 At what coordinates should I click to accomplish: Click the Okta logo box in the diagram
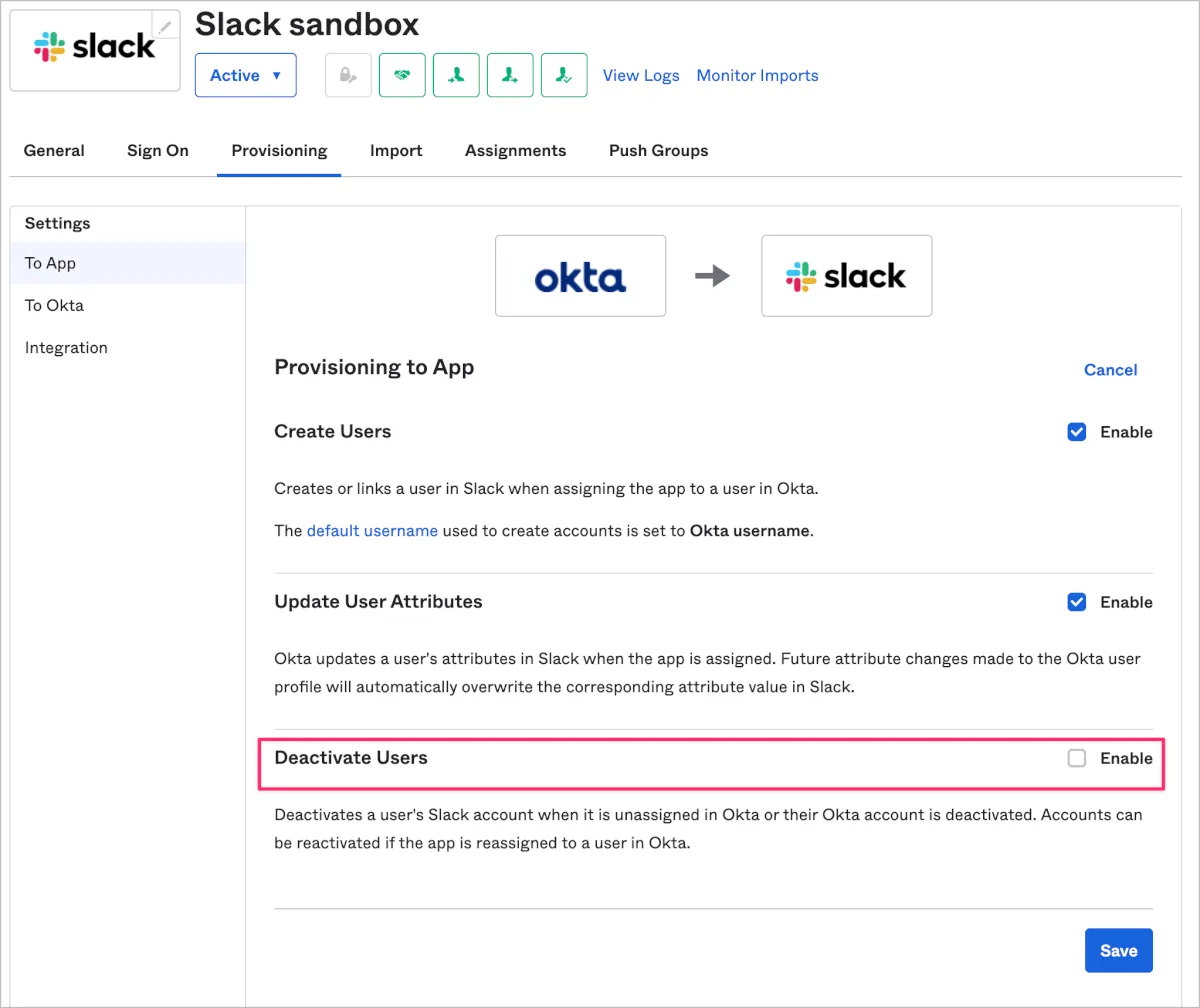pos(580,276)
